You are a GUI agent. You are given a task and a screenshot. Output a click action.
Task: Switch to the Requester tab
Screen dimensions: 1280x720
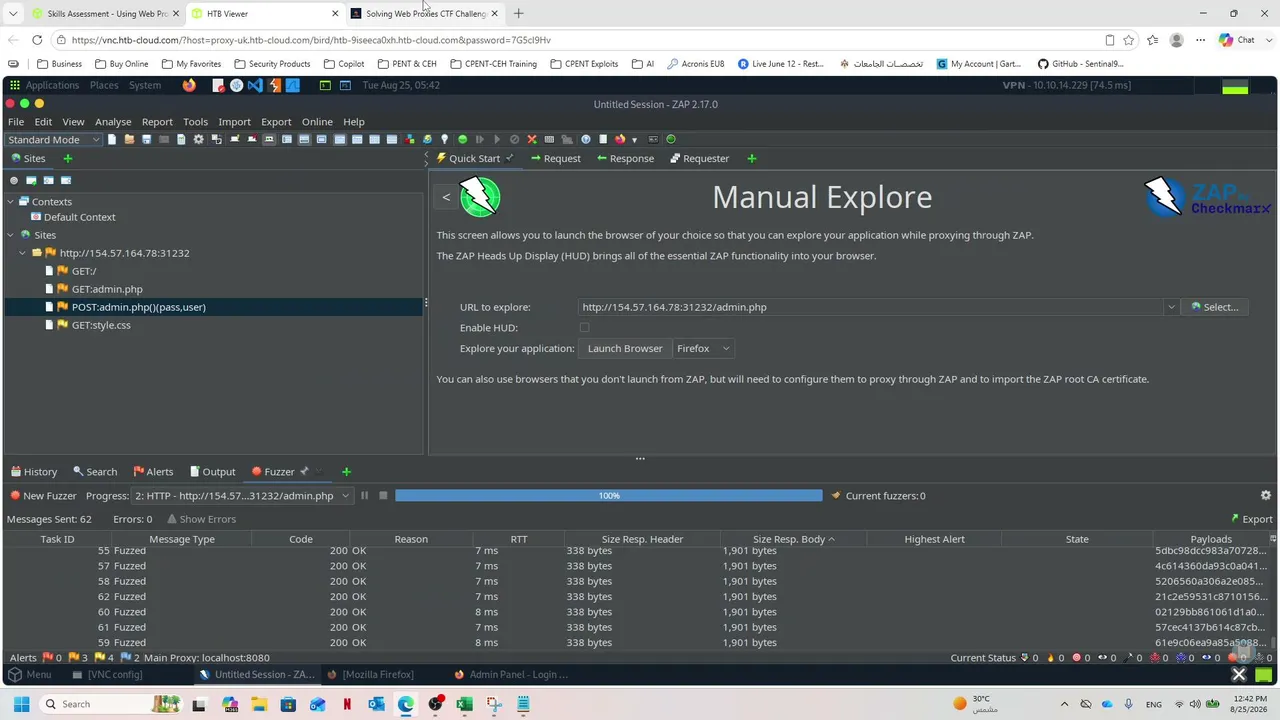(x=699, y=158)
